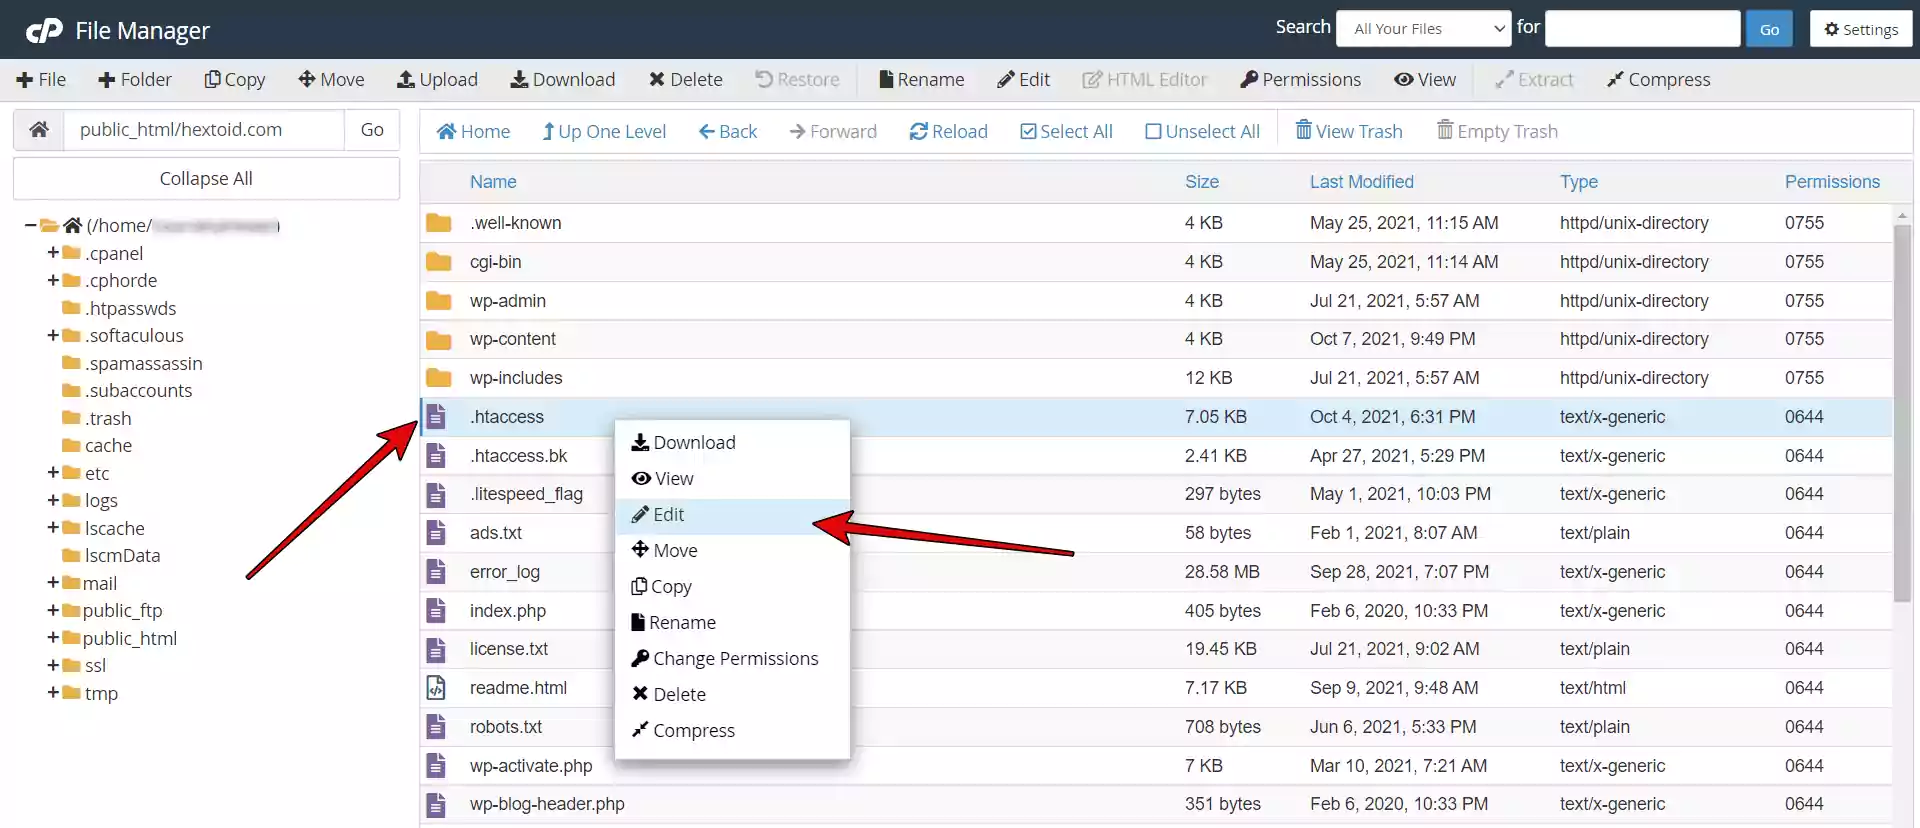
Task: Choose Edit in the context menu
Action: [x=732, y=515]
